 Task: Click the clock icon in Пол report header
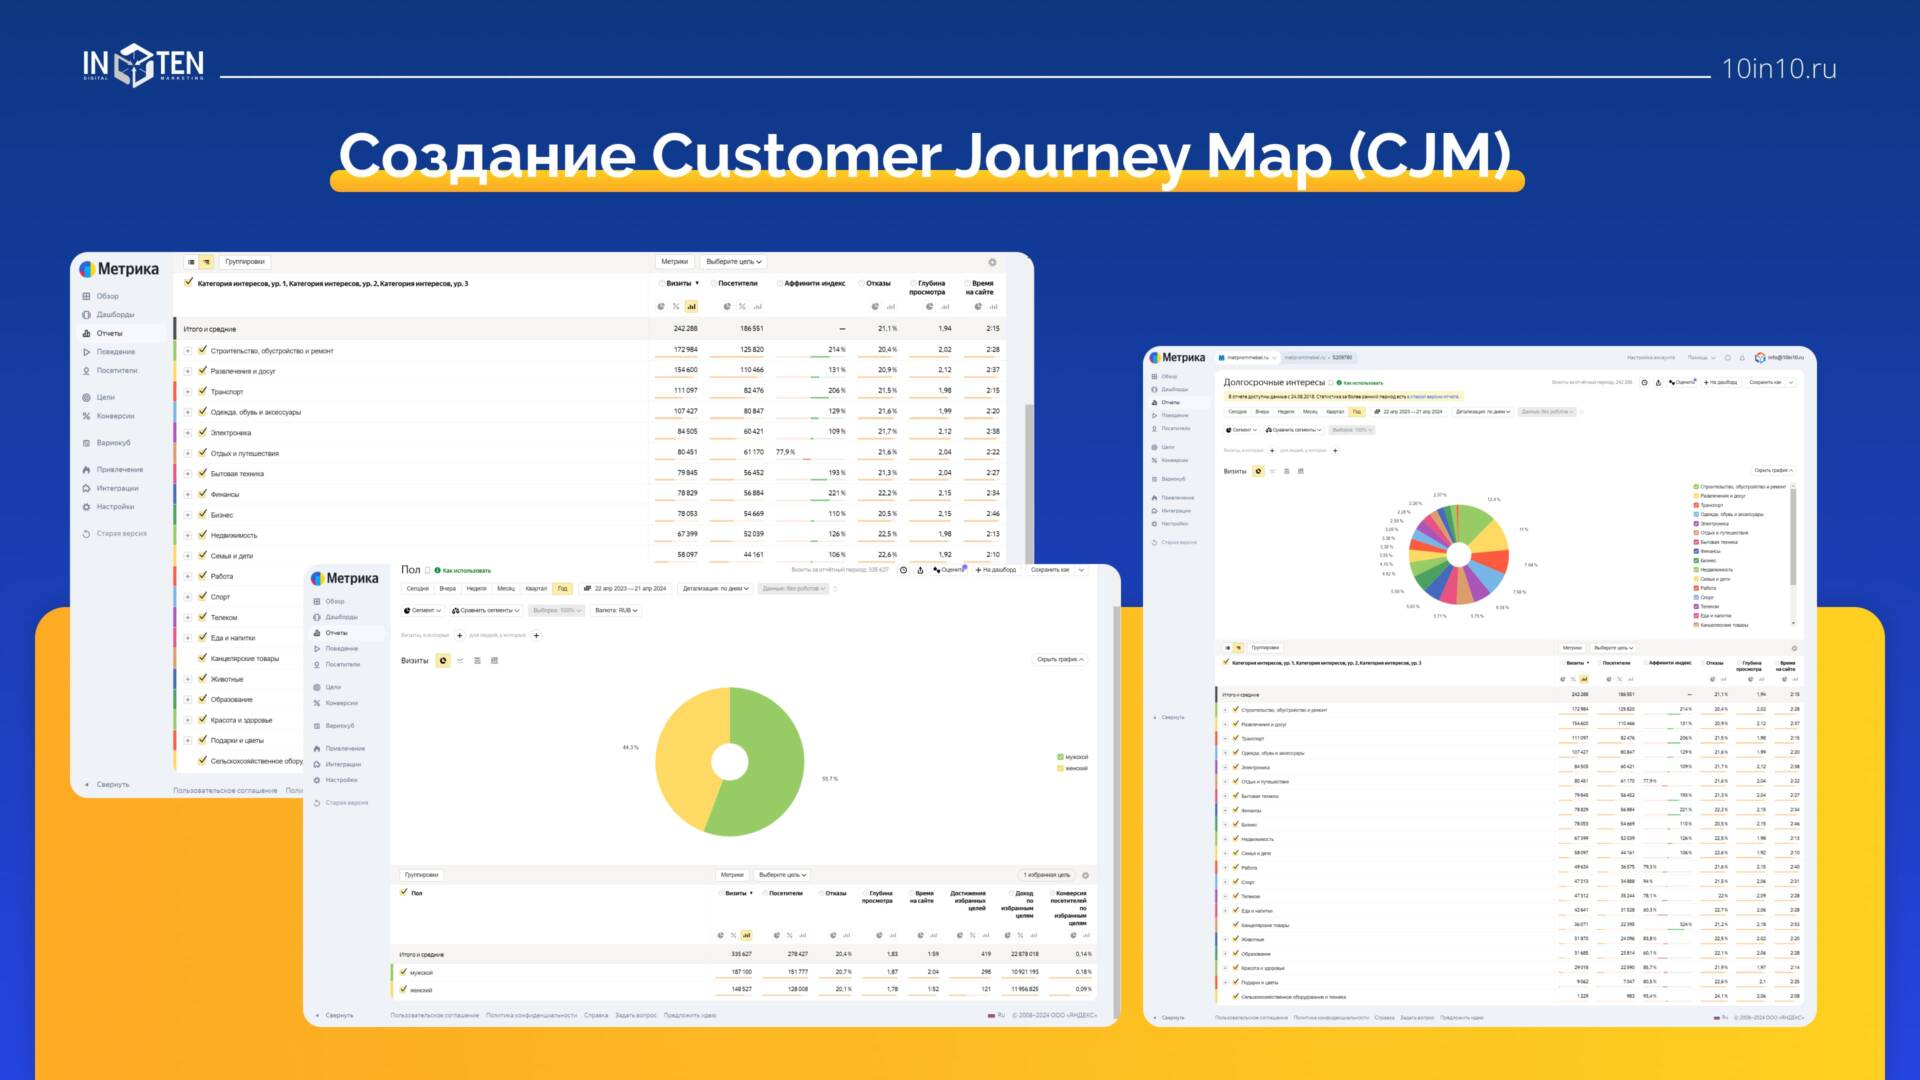click(903, 570)
